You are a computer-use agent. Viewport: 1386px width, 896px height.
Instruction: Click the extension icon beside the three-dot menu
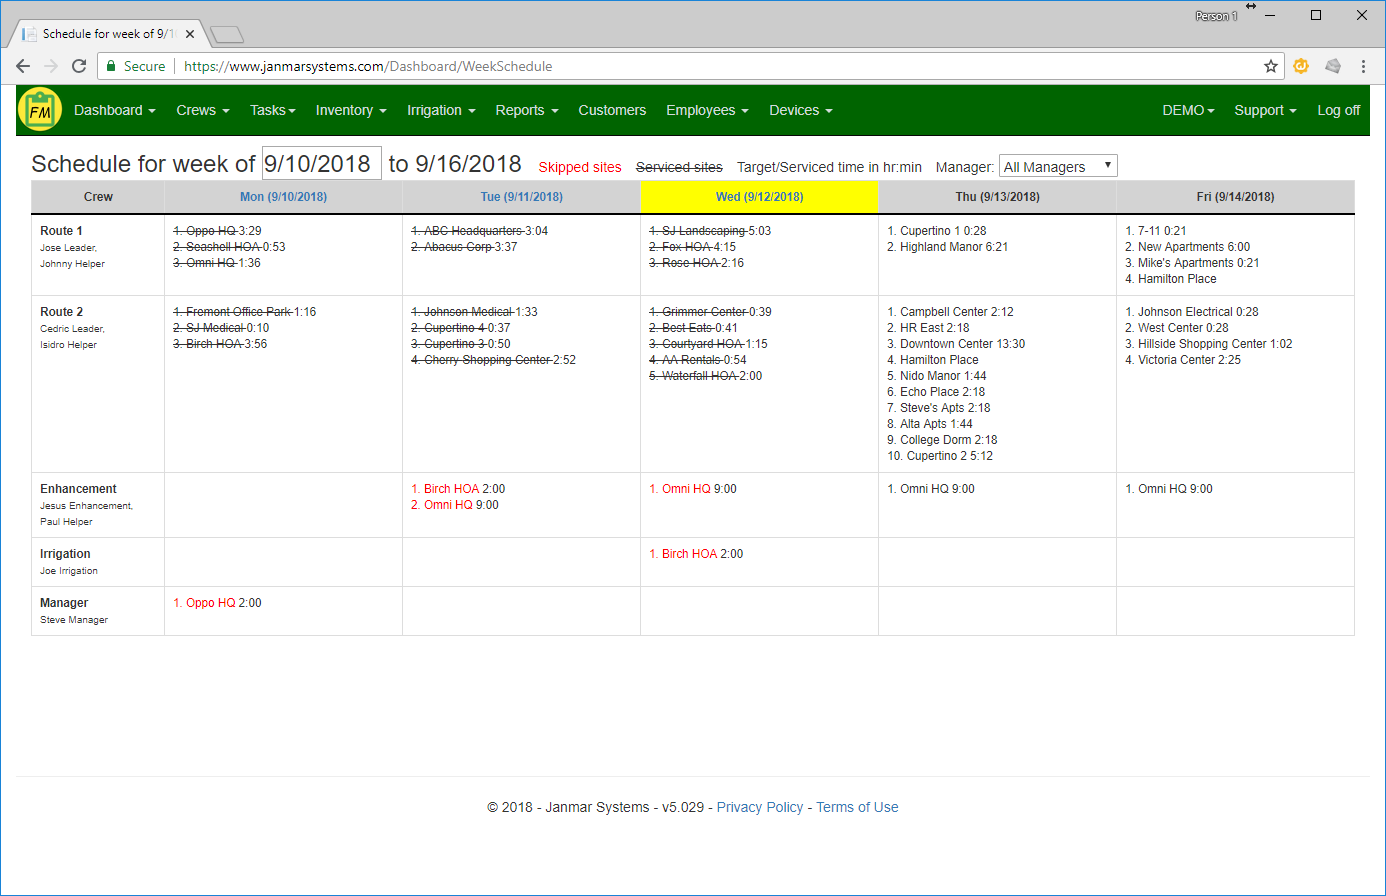pyautogui.click(x=1333, y=65)
